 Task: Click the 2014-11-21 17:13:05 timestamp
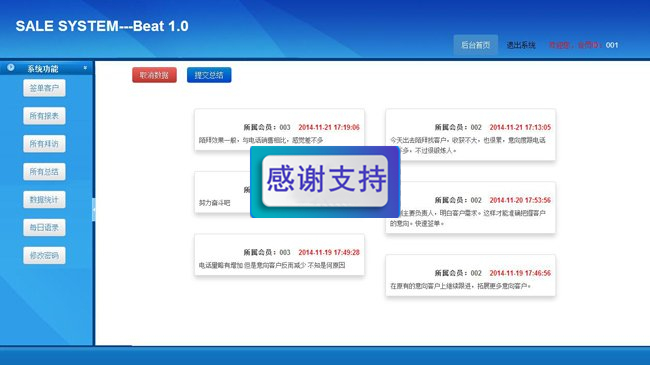coord(520,127)
